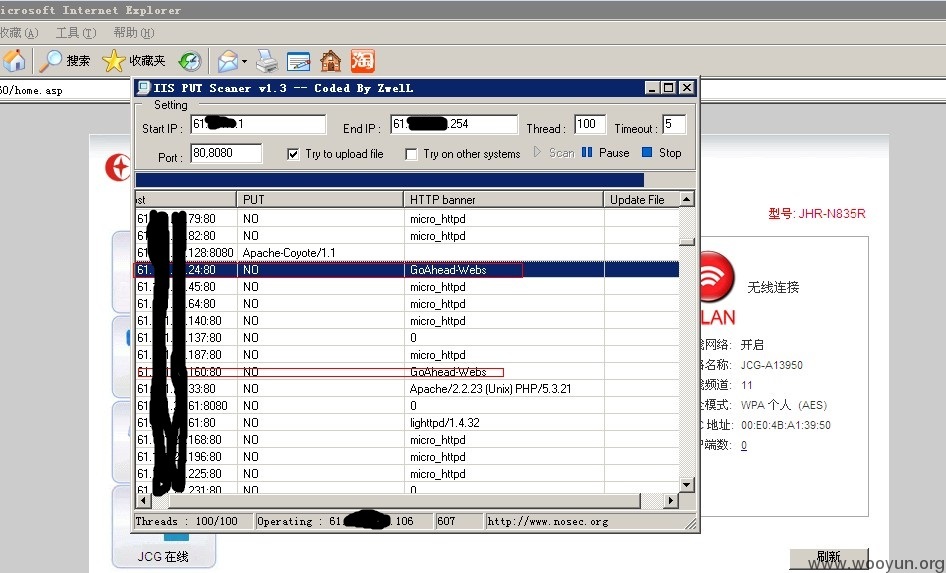This screenshot has height=573, width=946.
Task: Click the Thread field showing 100
Action: 590,124
